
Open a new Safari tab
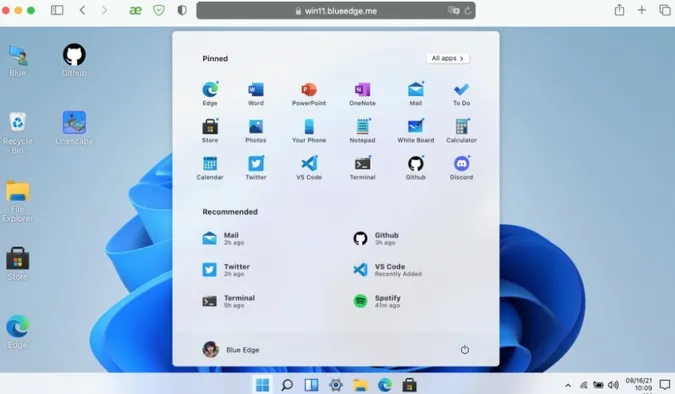click(x=642, y=10)
